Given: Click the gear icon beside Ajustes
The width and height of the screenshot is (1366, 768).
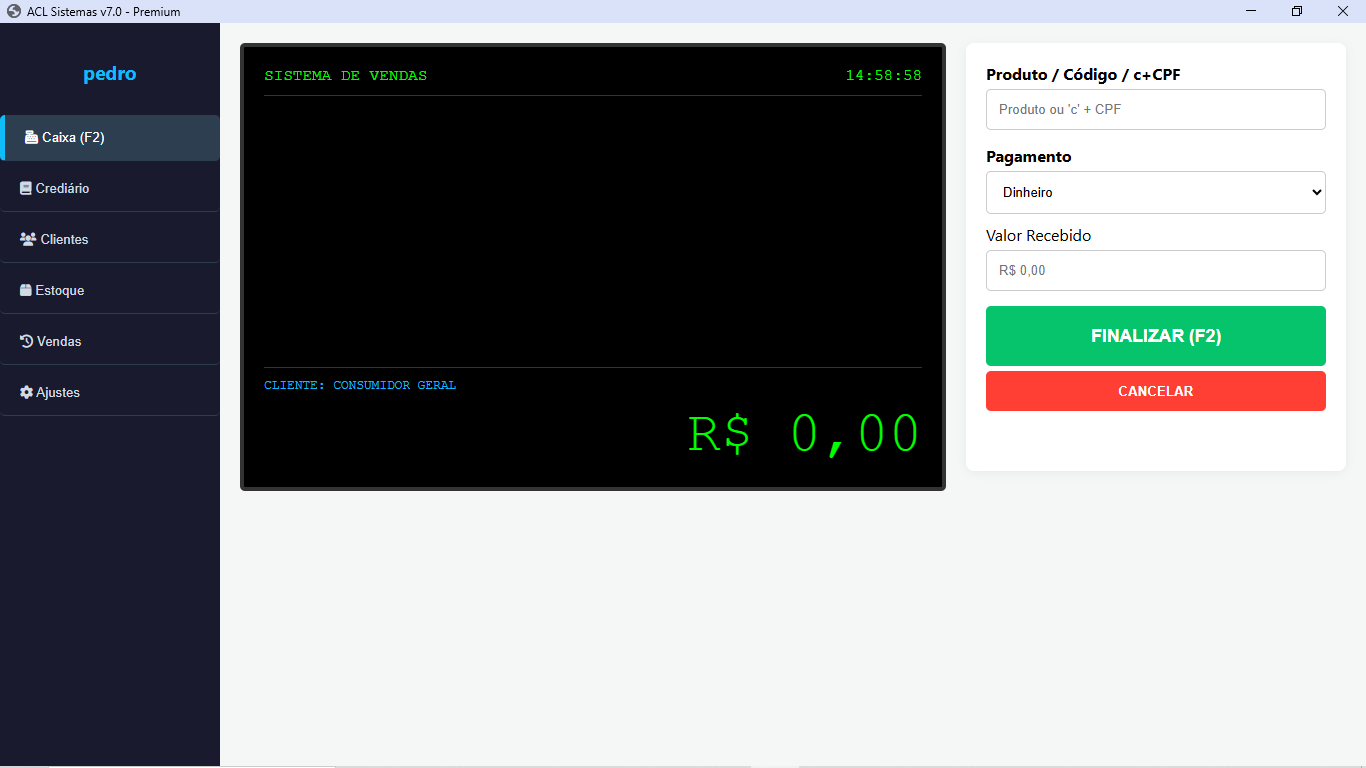Looking at the screenshot, I should click(x=26, y=392).
